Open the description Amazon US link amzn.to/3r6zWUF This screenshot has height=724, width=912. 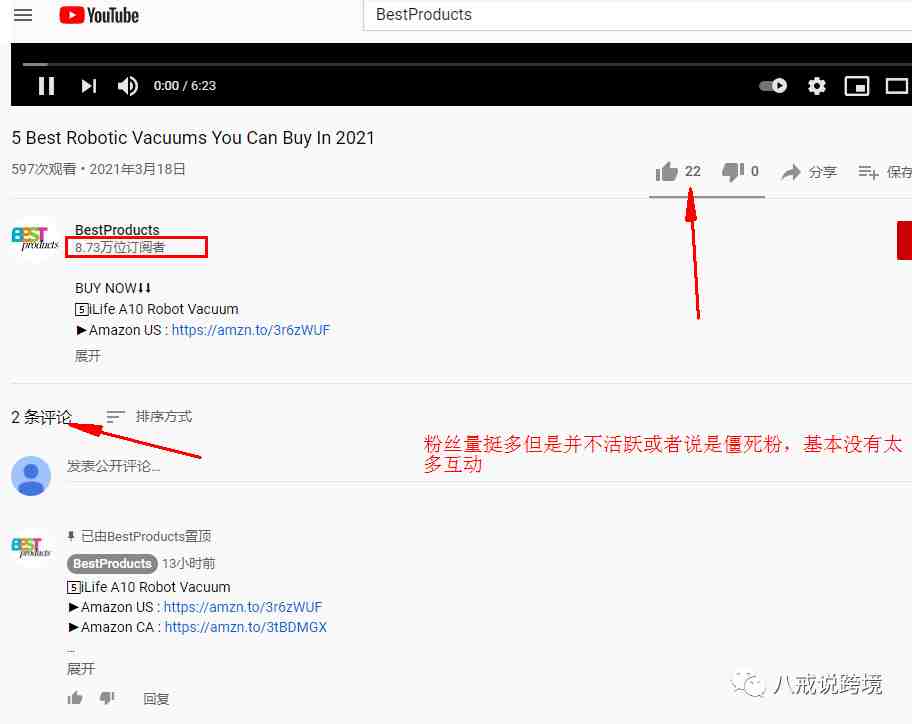tap(251, 330)
